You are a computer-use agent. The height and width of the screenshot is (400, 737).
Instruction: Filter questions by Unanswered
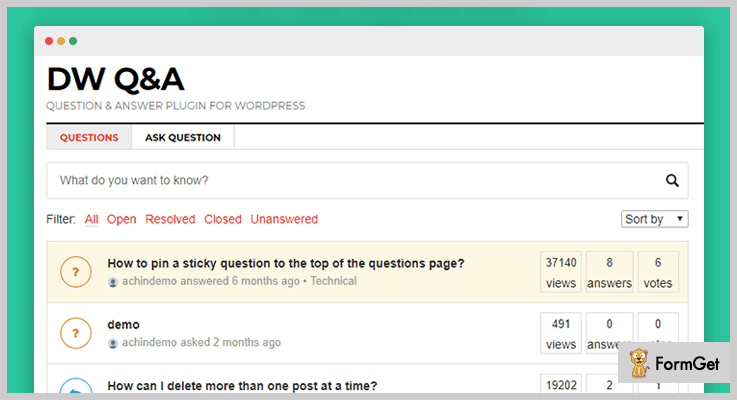(x=284, y=219)
